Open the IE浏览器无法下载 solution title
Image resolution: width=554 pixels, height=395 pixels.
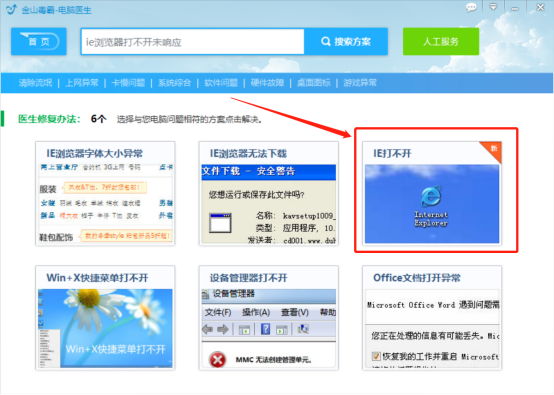pyautogui.click(x=248, y=153)
